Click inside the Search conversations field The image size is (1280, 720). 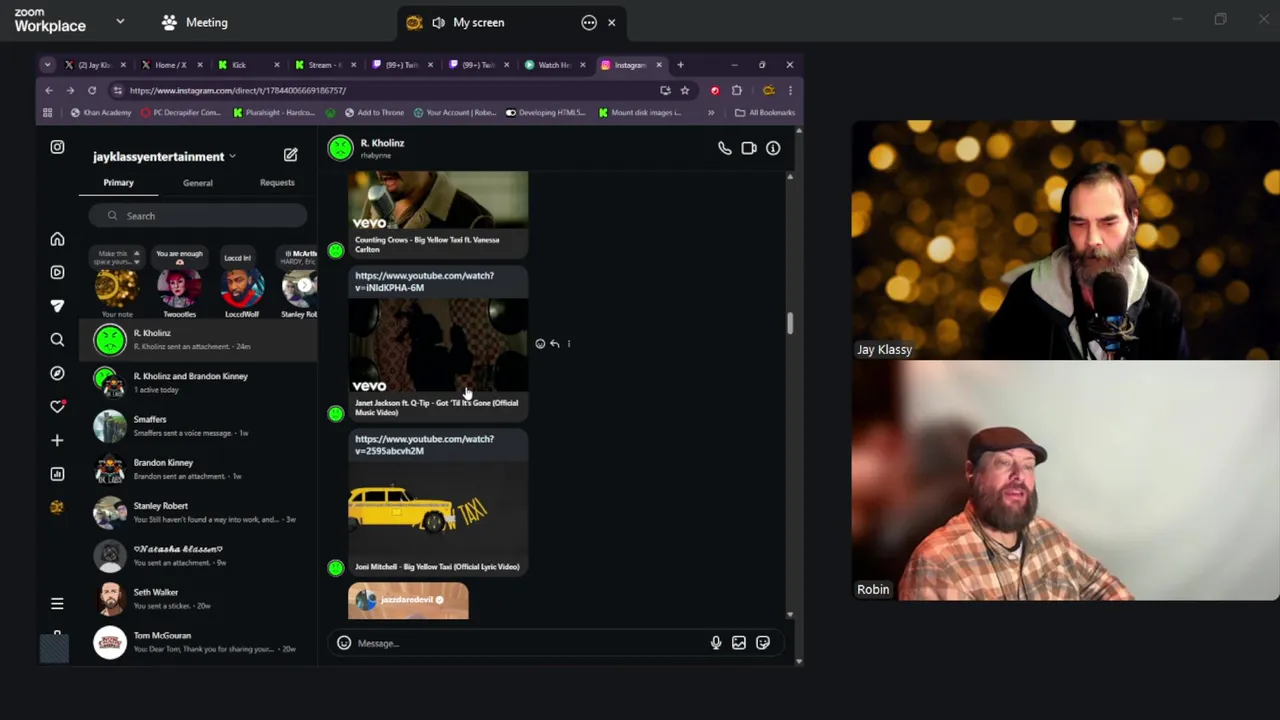click(x=198, y=216)
